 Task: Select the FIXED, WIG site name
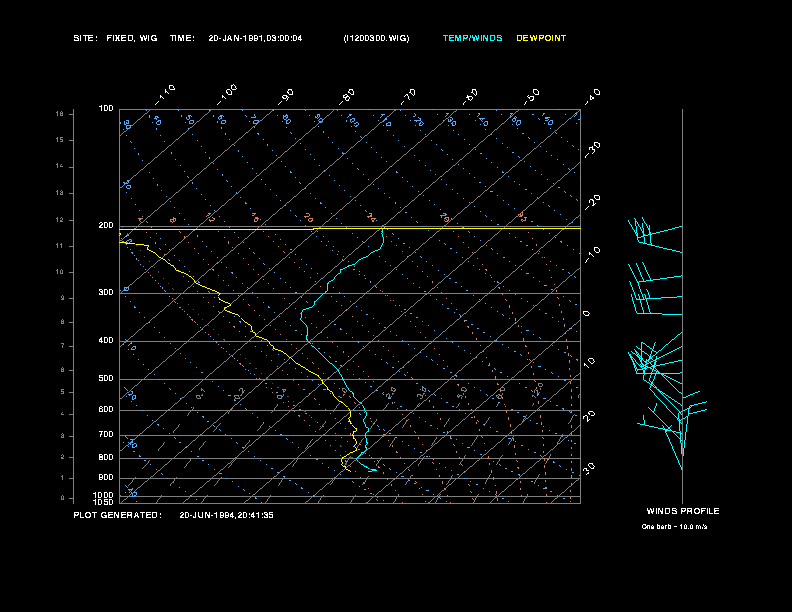[x=132, y=38]
